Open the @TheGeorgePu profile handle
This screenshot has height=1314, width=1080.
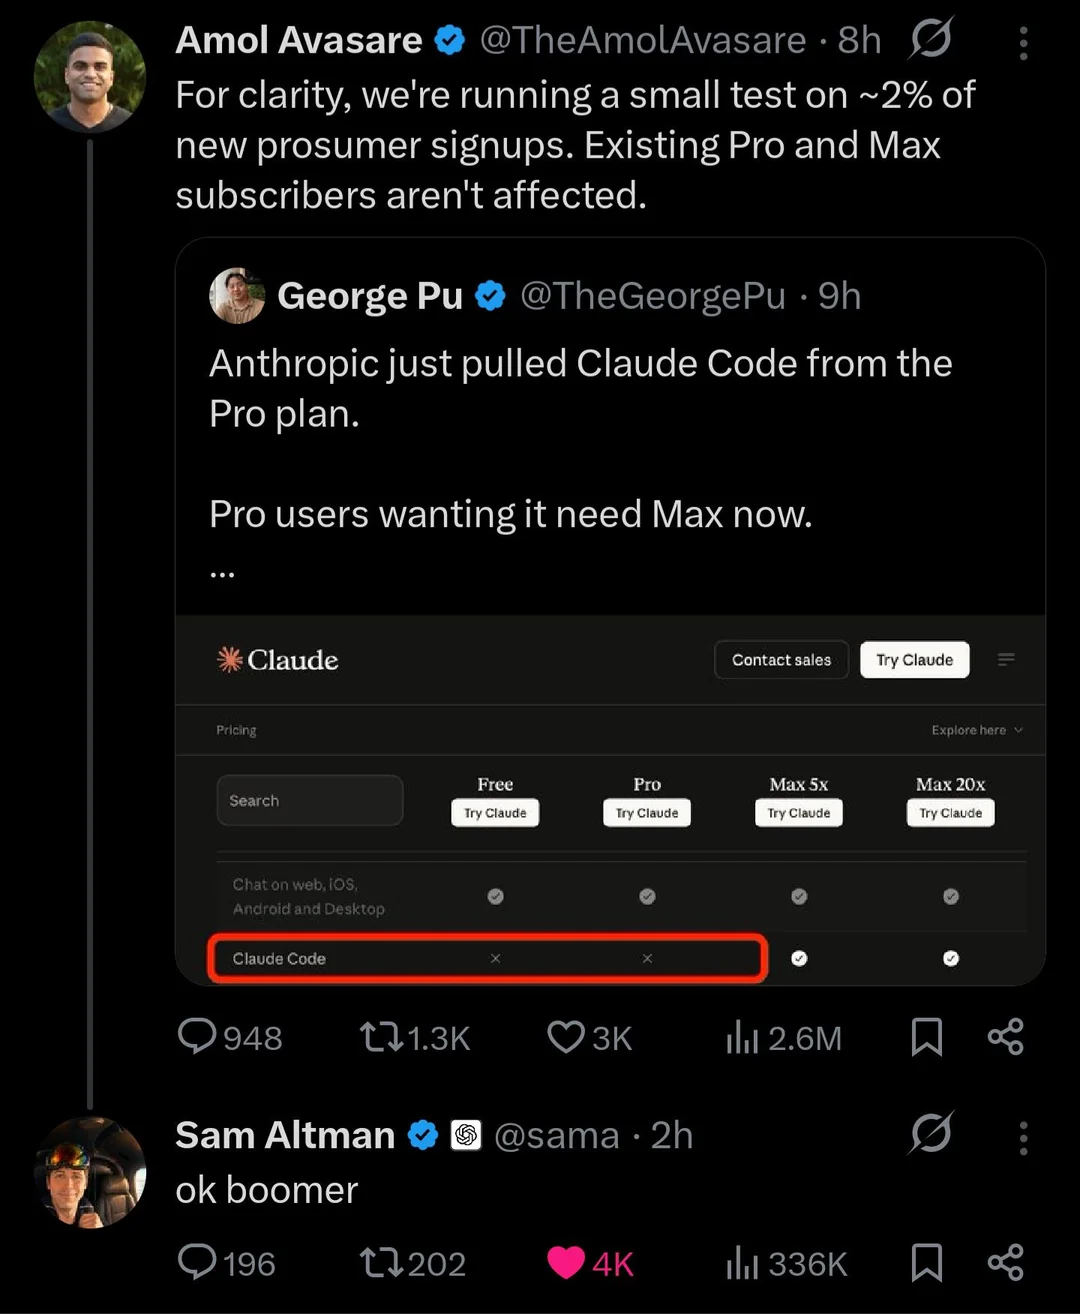pyautogui.click(x=653, y=296)
